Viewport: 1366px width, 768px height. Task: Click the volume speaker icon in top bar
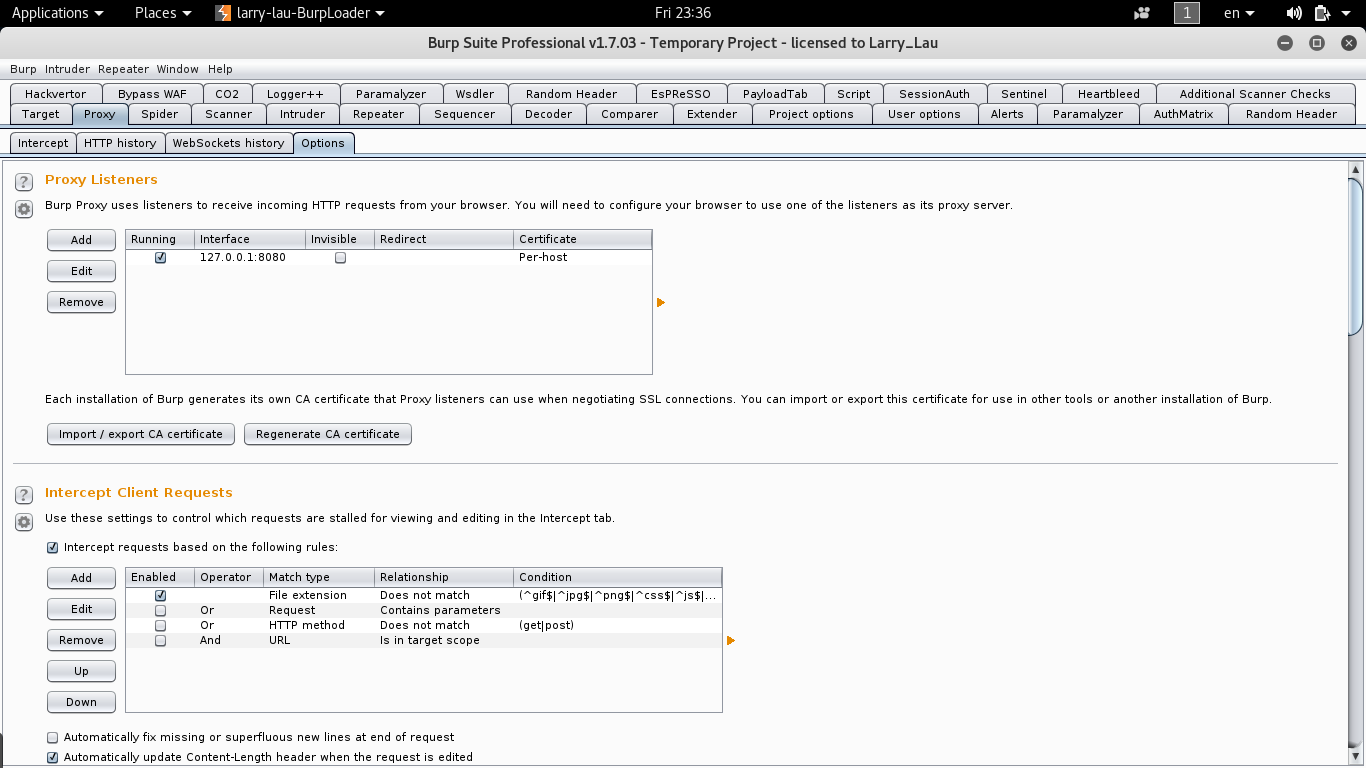(1294, 13)
